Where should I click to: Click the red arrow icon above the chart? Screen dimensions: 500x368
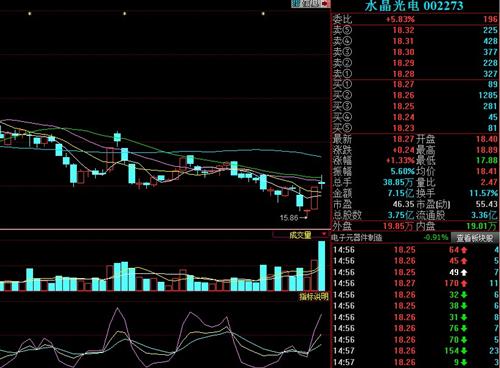(x=325, y=4)
